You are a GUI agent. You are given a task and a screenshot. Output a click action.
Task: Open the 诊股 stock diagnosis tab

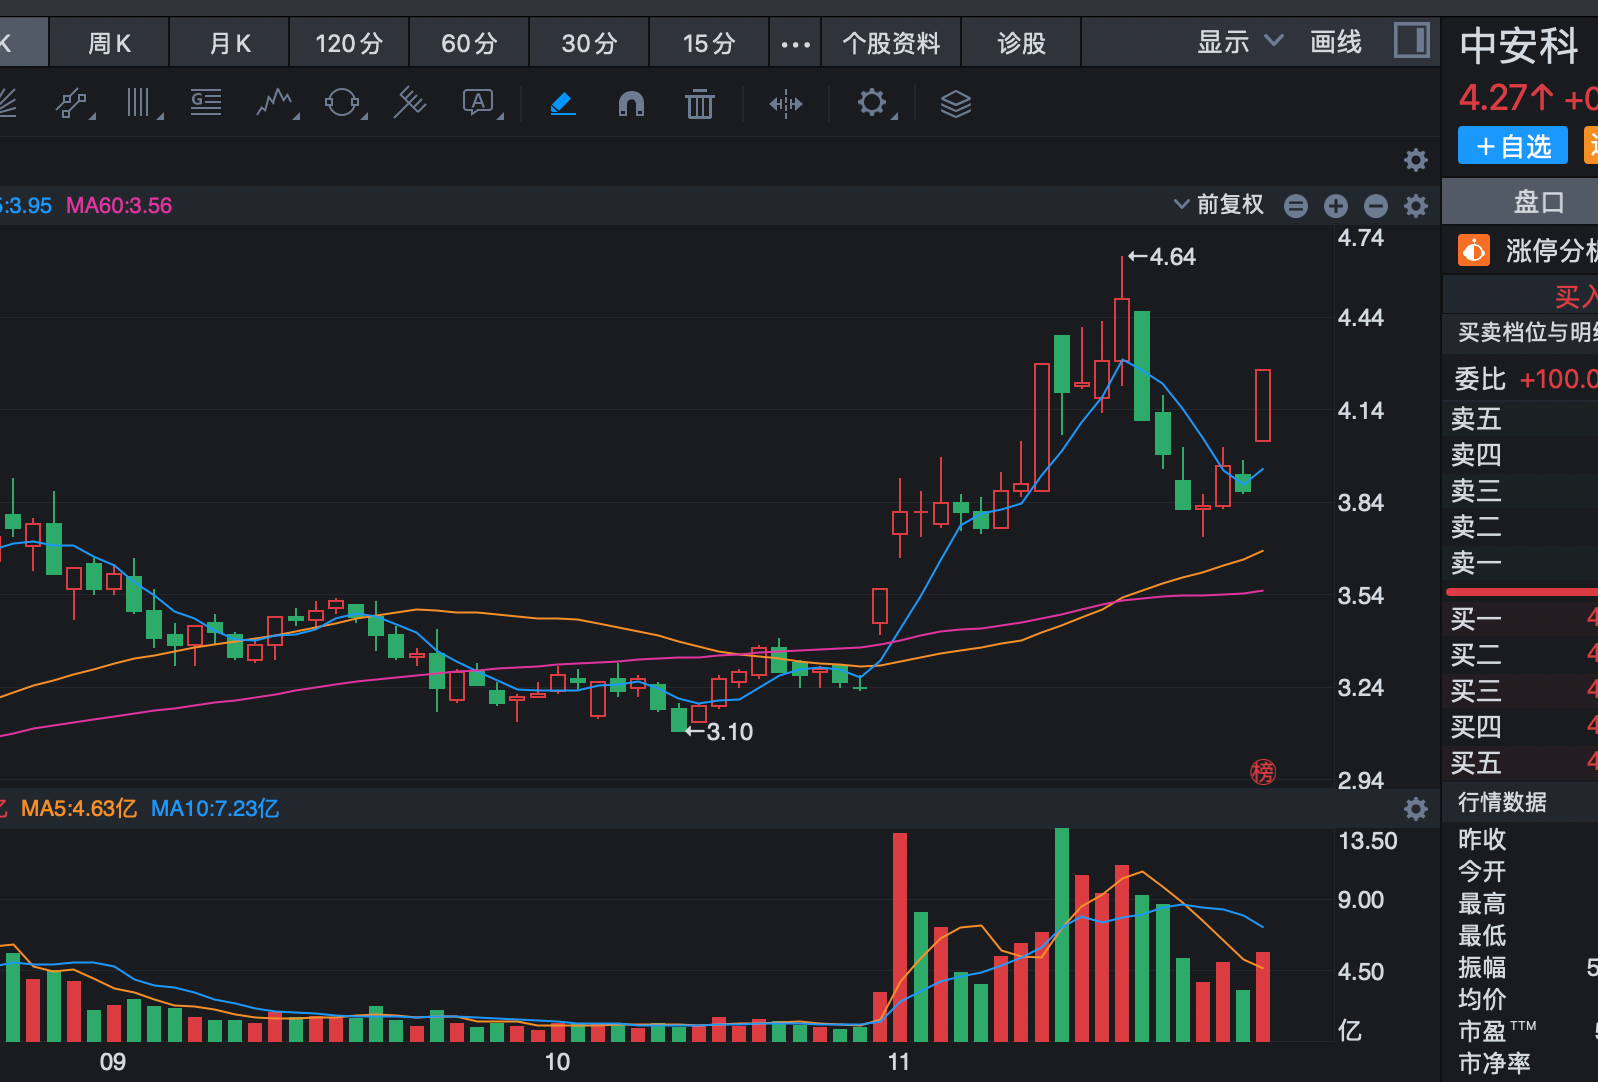click(x=1021, y=43)
